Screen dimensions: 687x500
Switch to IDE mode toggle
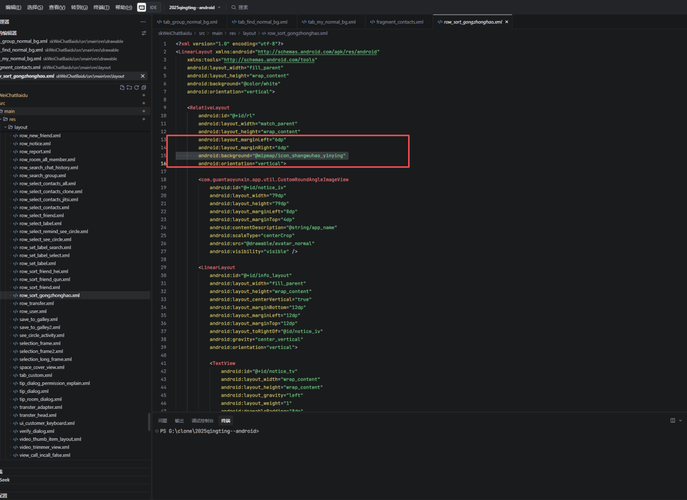pos(153,7)
